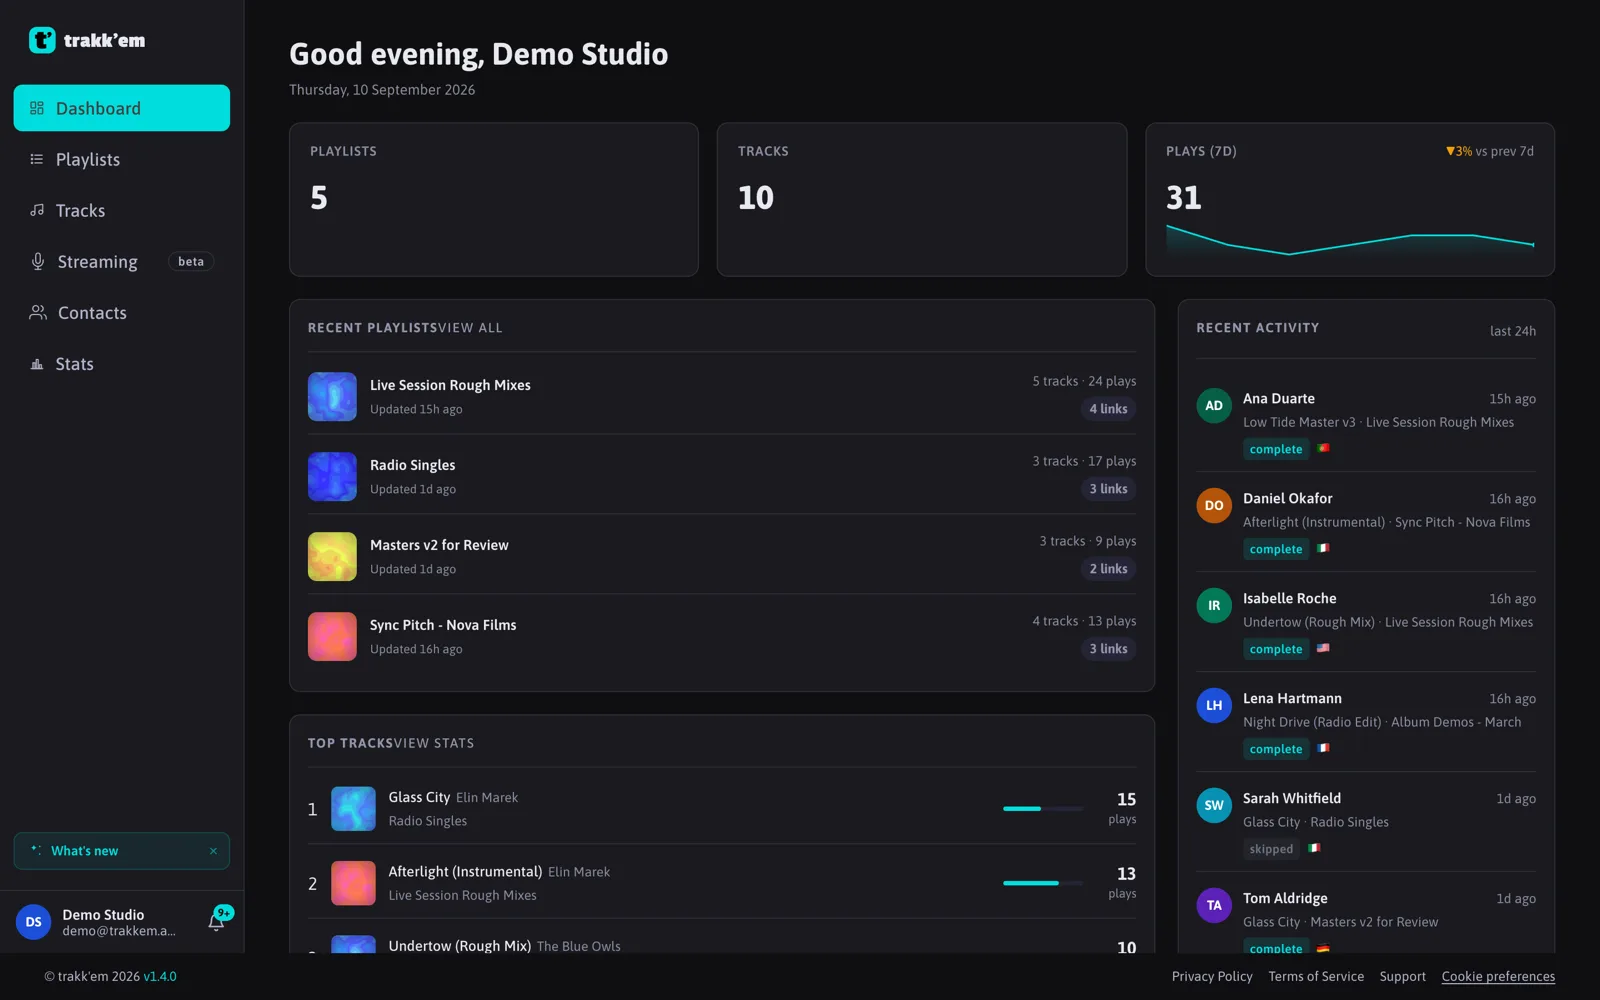The height and width of the screenshot is (1000, 1600).
Task: Click 'Undertow (Rough Mix)' track title
Action: (x=459, y=946)
